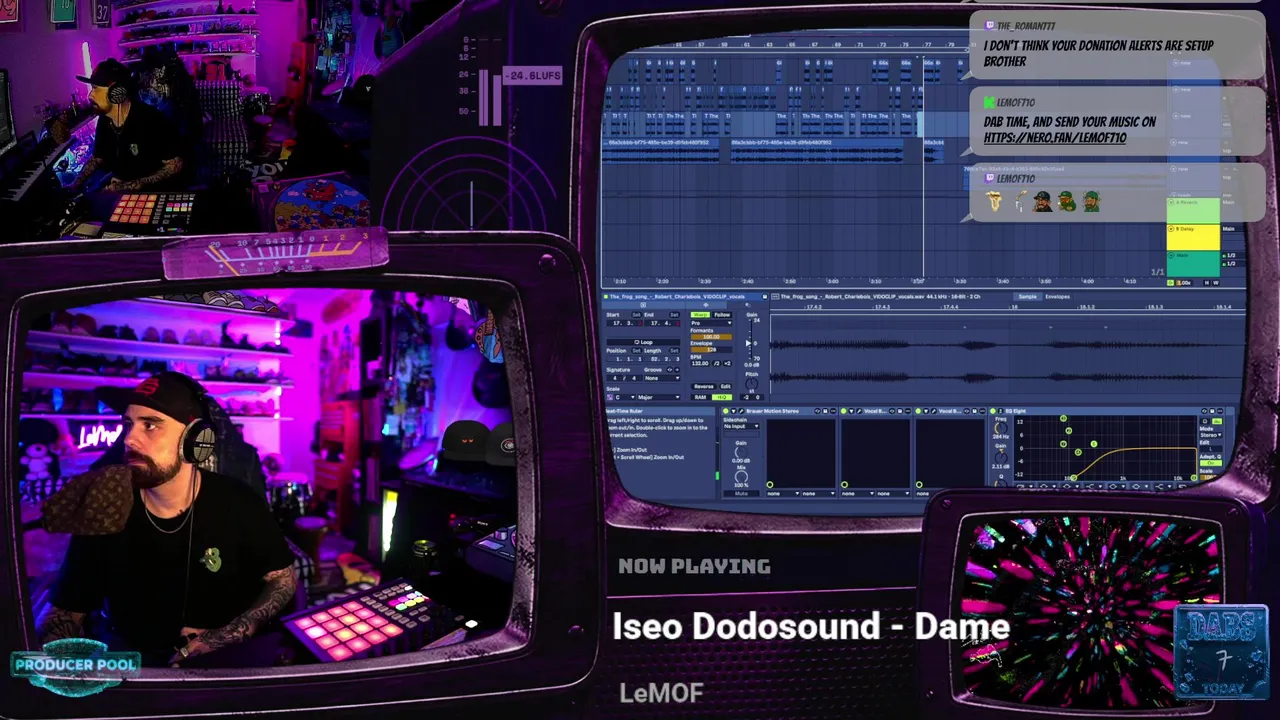Adjust the Formants 100.00 slider
1280x720 pixels.
[711, 337]
